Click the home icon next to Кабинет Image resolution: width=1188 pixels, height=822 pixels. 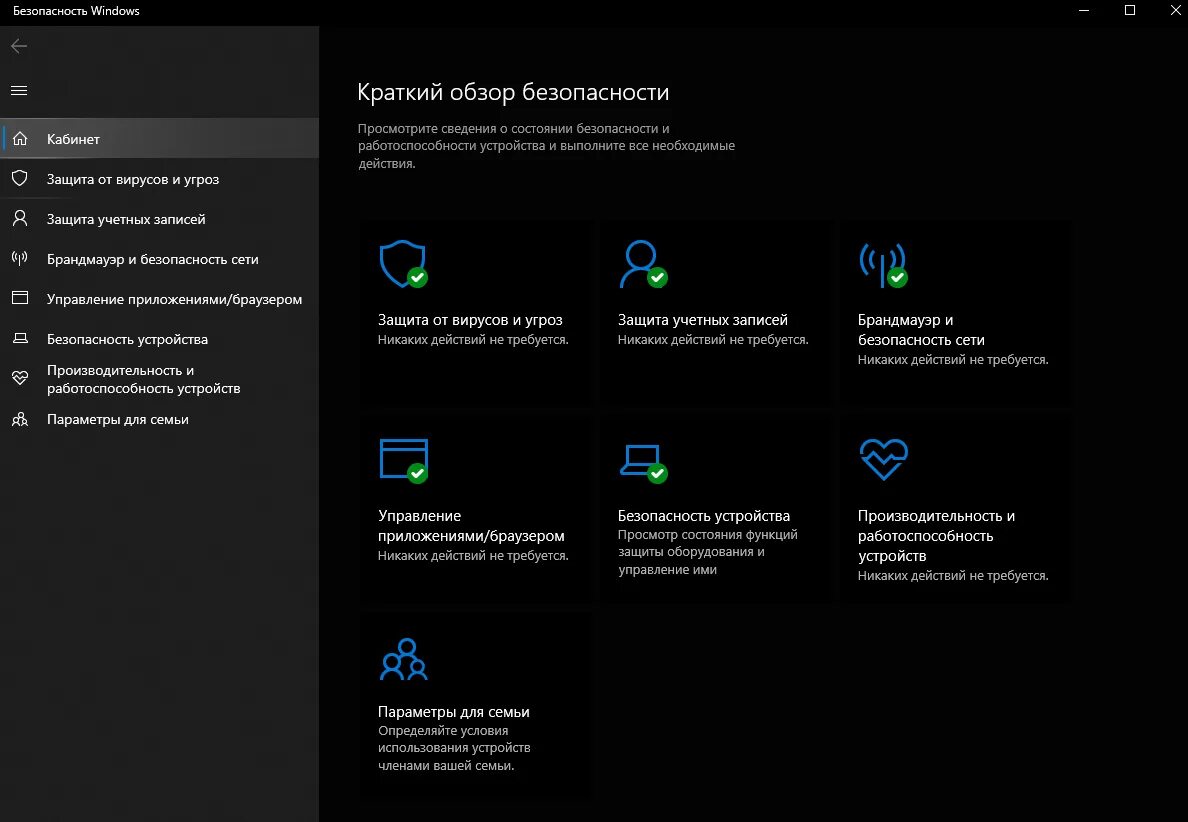[x=20, y=139]
